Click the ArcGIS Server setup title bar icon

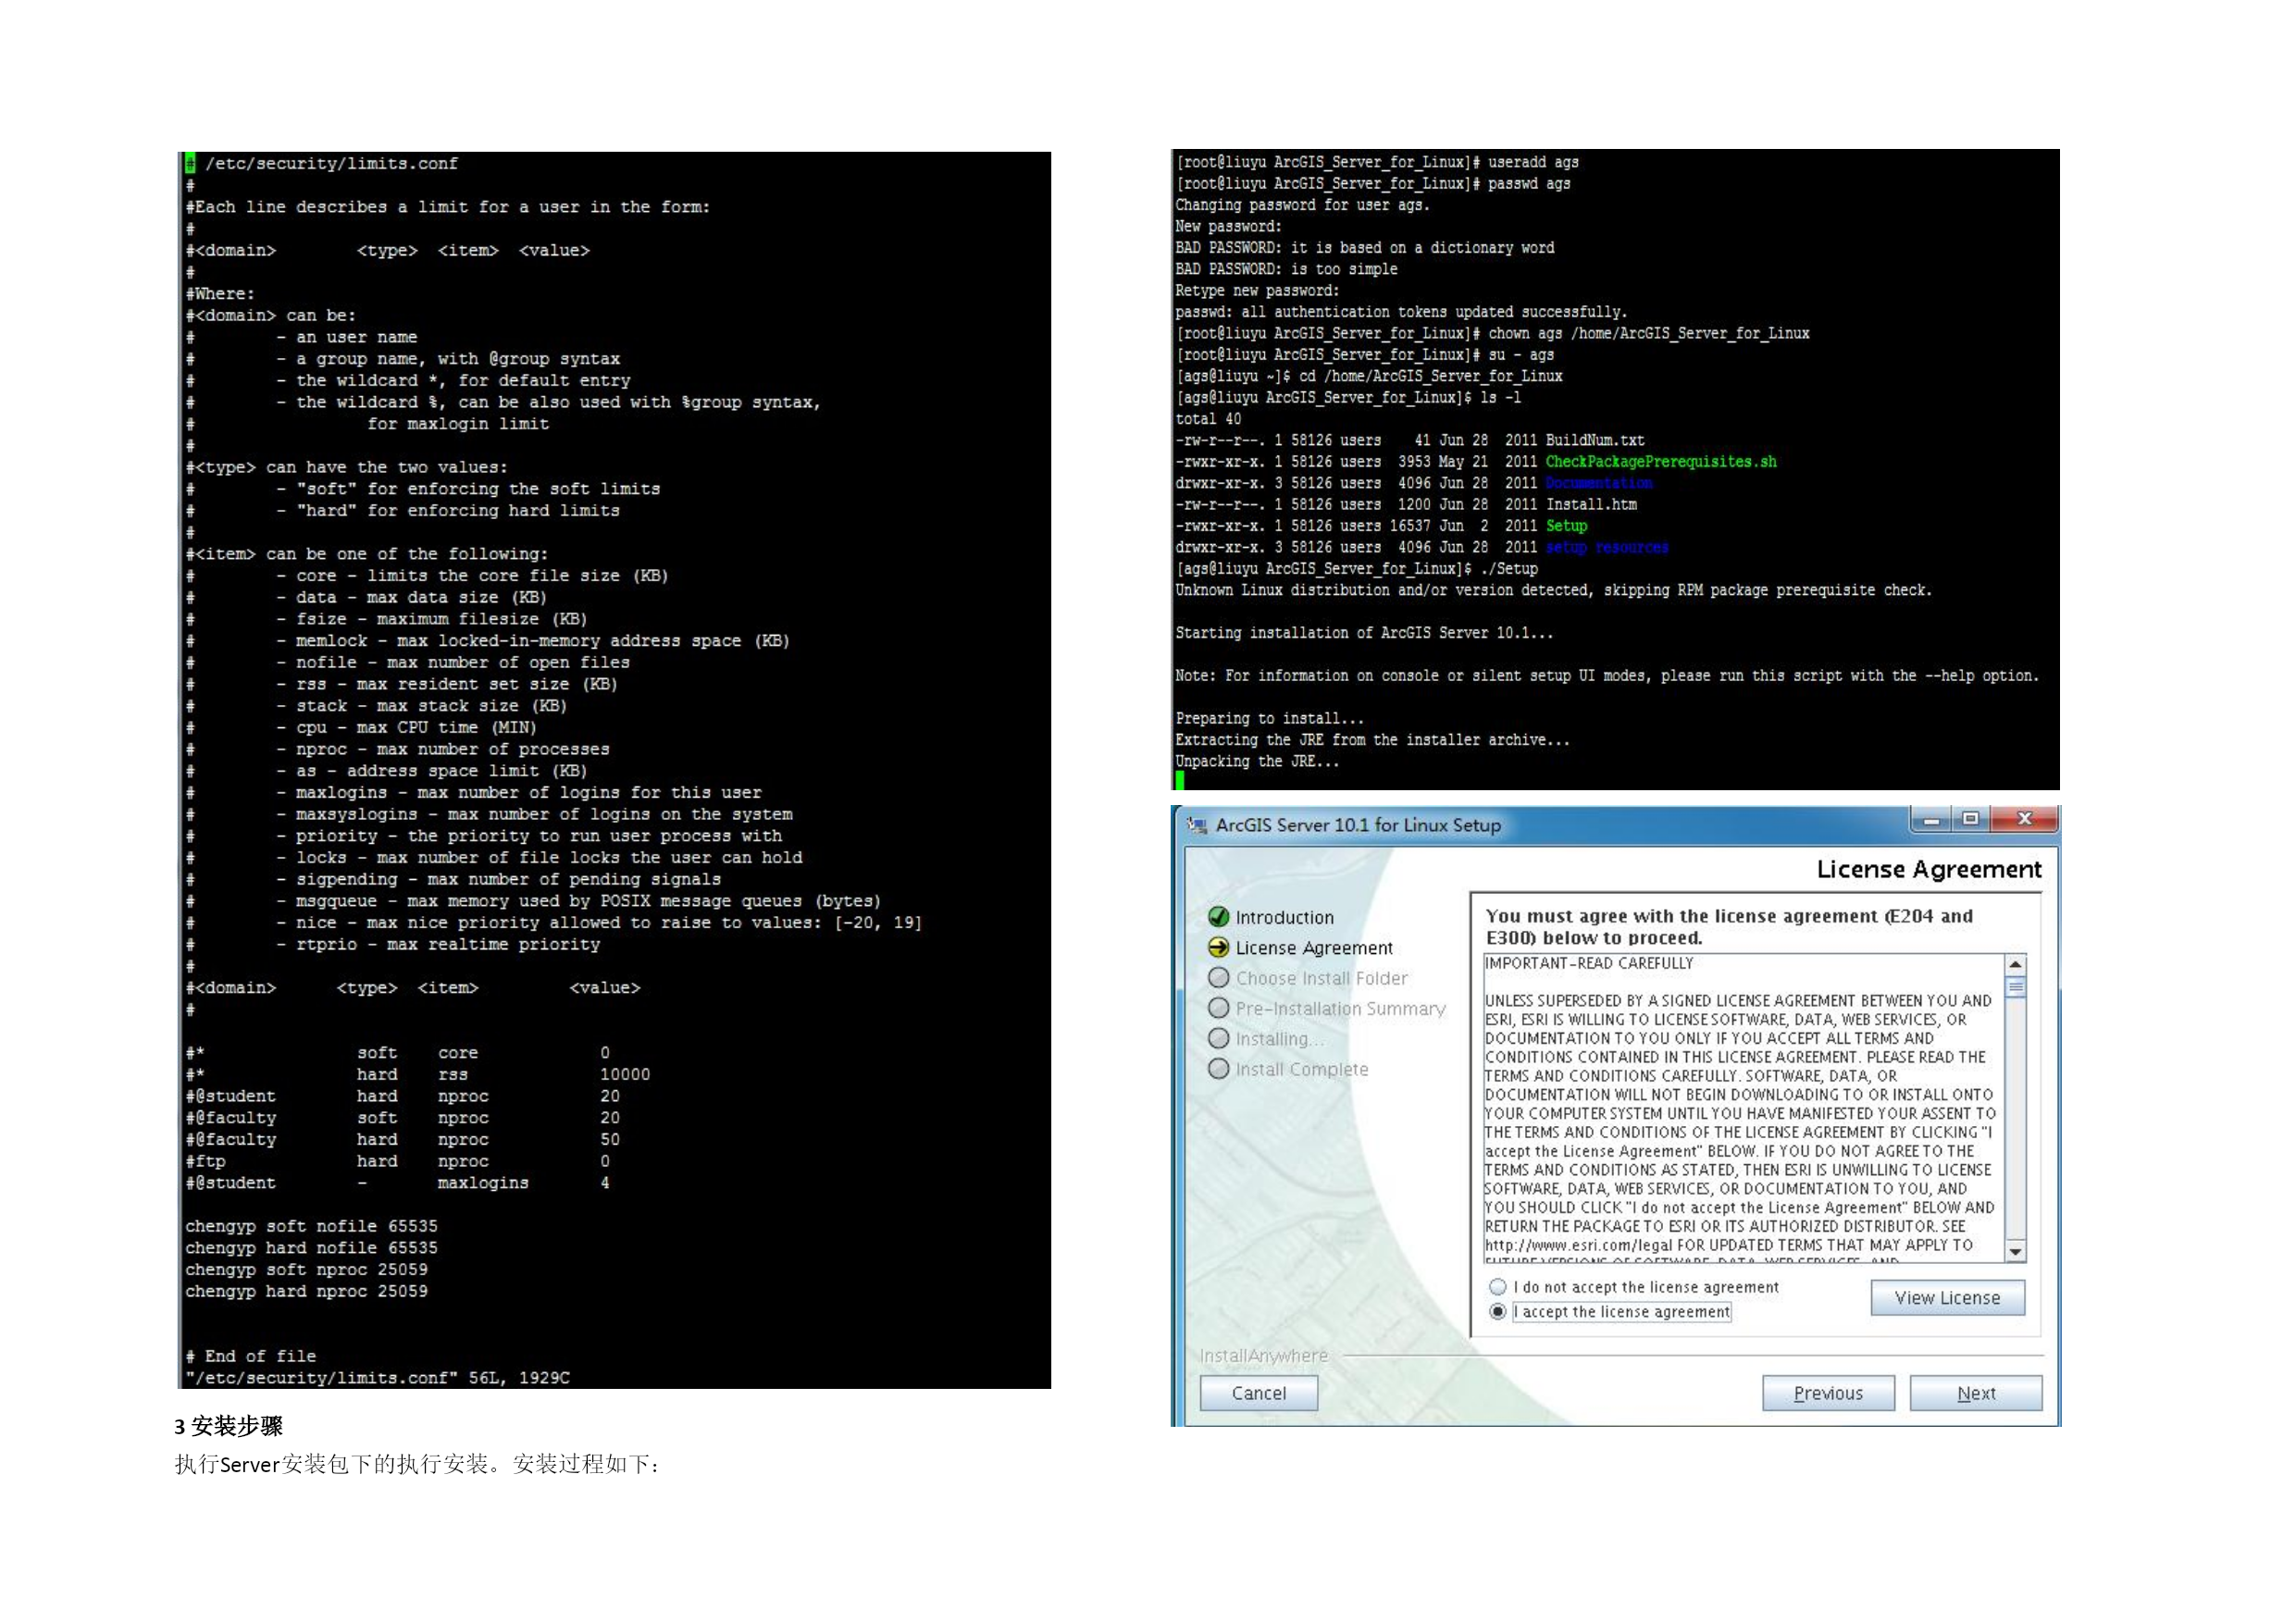click(1196, 825)
